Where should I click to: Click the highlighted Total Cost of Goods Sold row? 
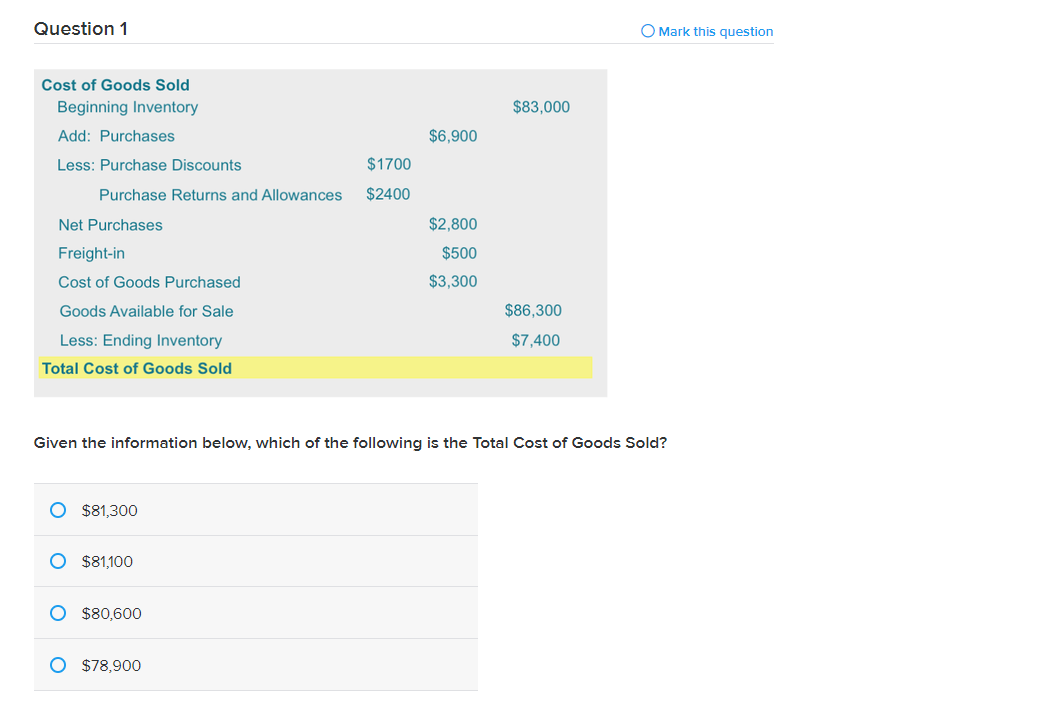pos(136,368)
